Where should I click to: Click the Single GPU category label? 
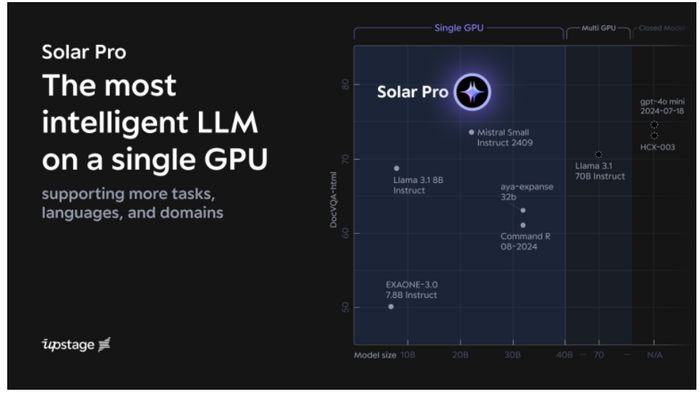[459, 28]
